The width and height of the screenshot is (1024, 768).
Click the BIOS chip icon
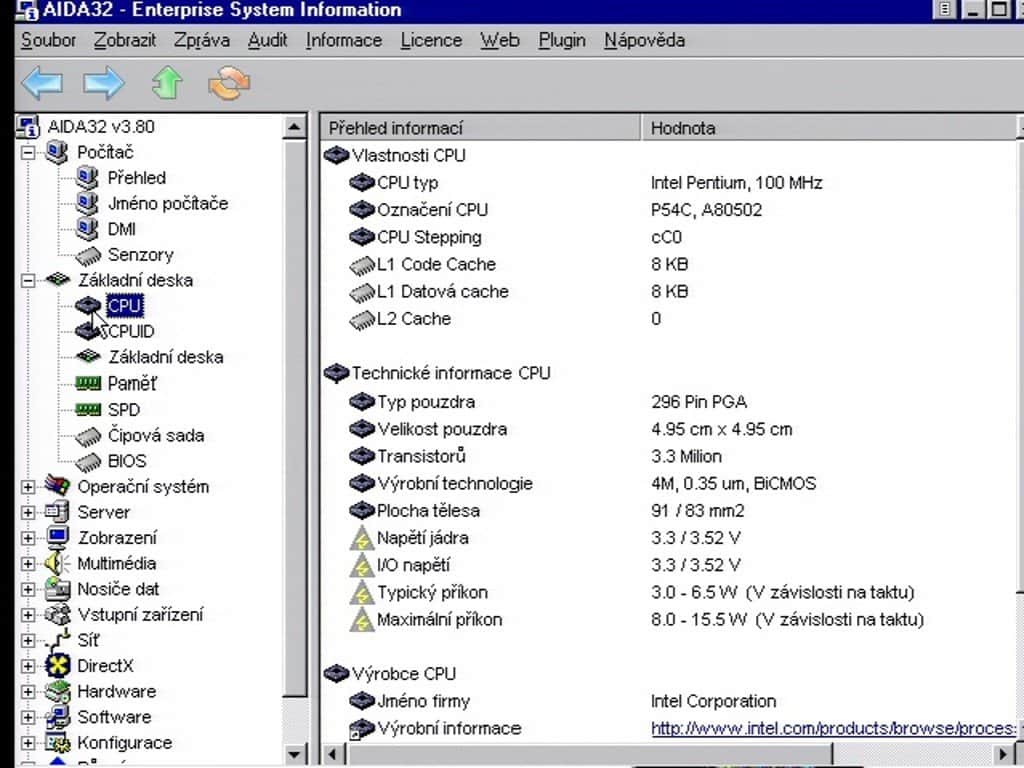(88, 462)
